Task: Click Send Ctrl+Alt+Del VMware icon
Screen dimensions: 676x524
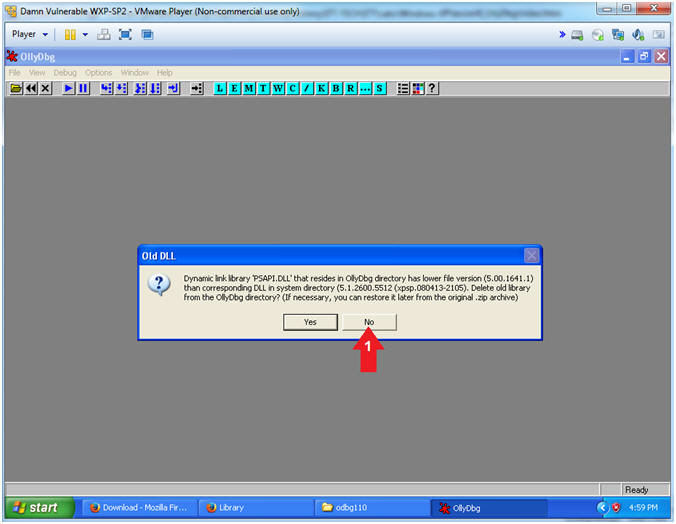Action: [103, 35]
